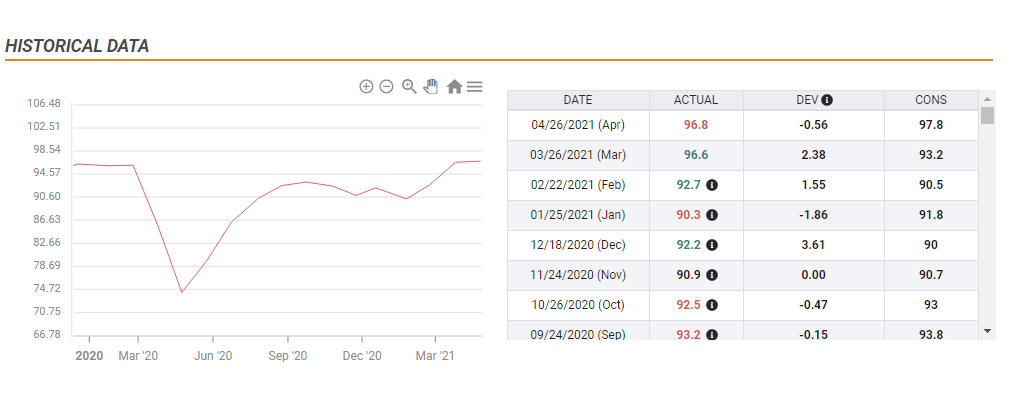The height and width of the screenshot is (394, 1010).
Task: Show info for the 90.9 November value
Action: [x=712, y=275]
